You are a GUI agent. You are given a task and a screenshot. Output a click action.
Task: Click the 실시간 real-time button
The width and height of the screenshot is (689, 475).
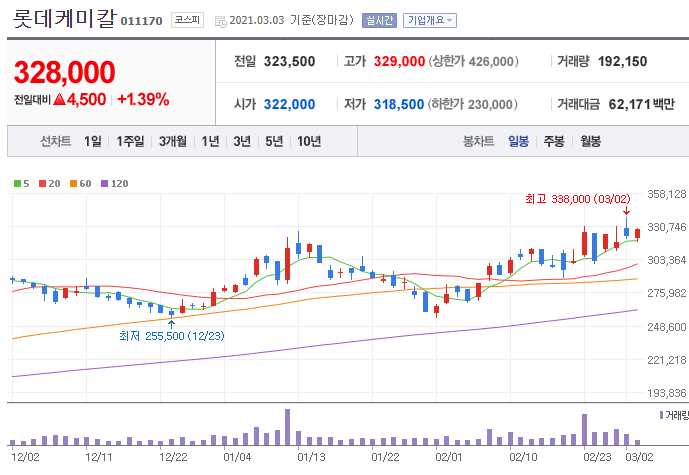pos(379,20)
